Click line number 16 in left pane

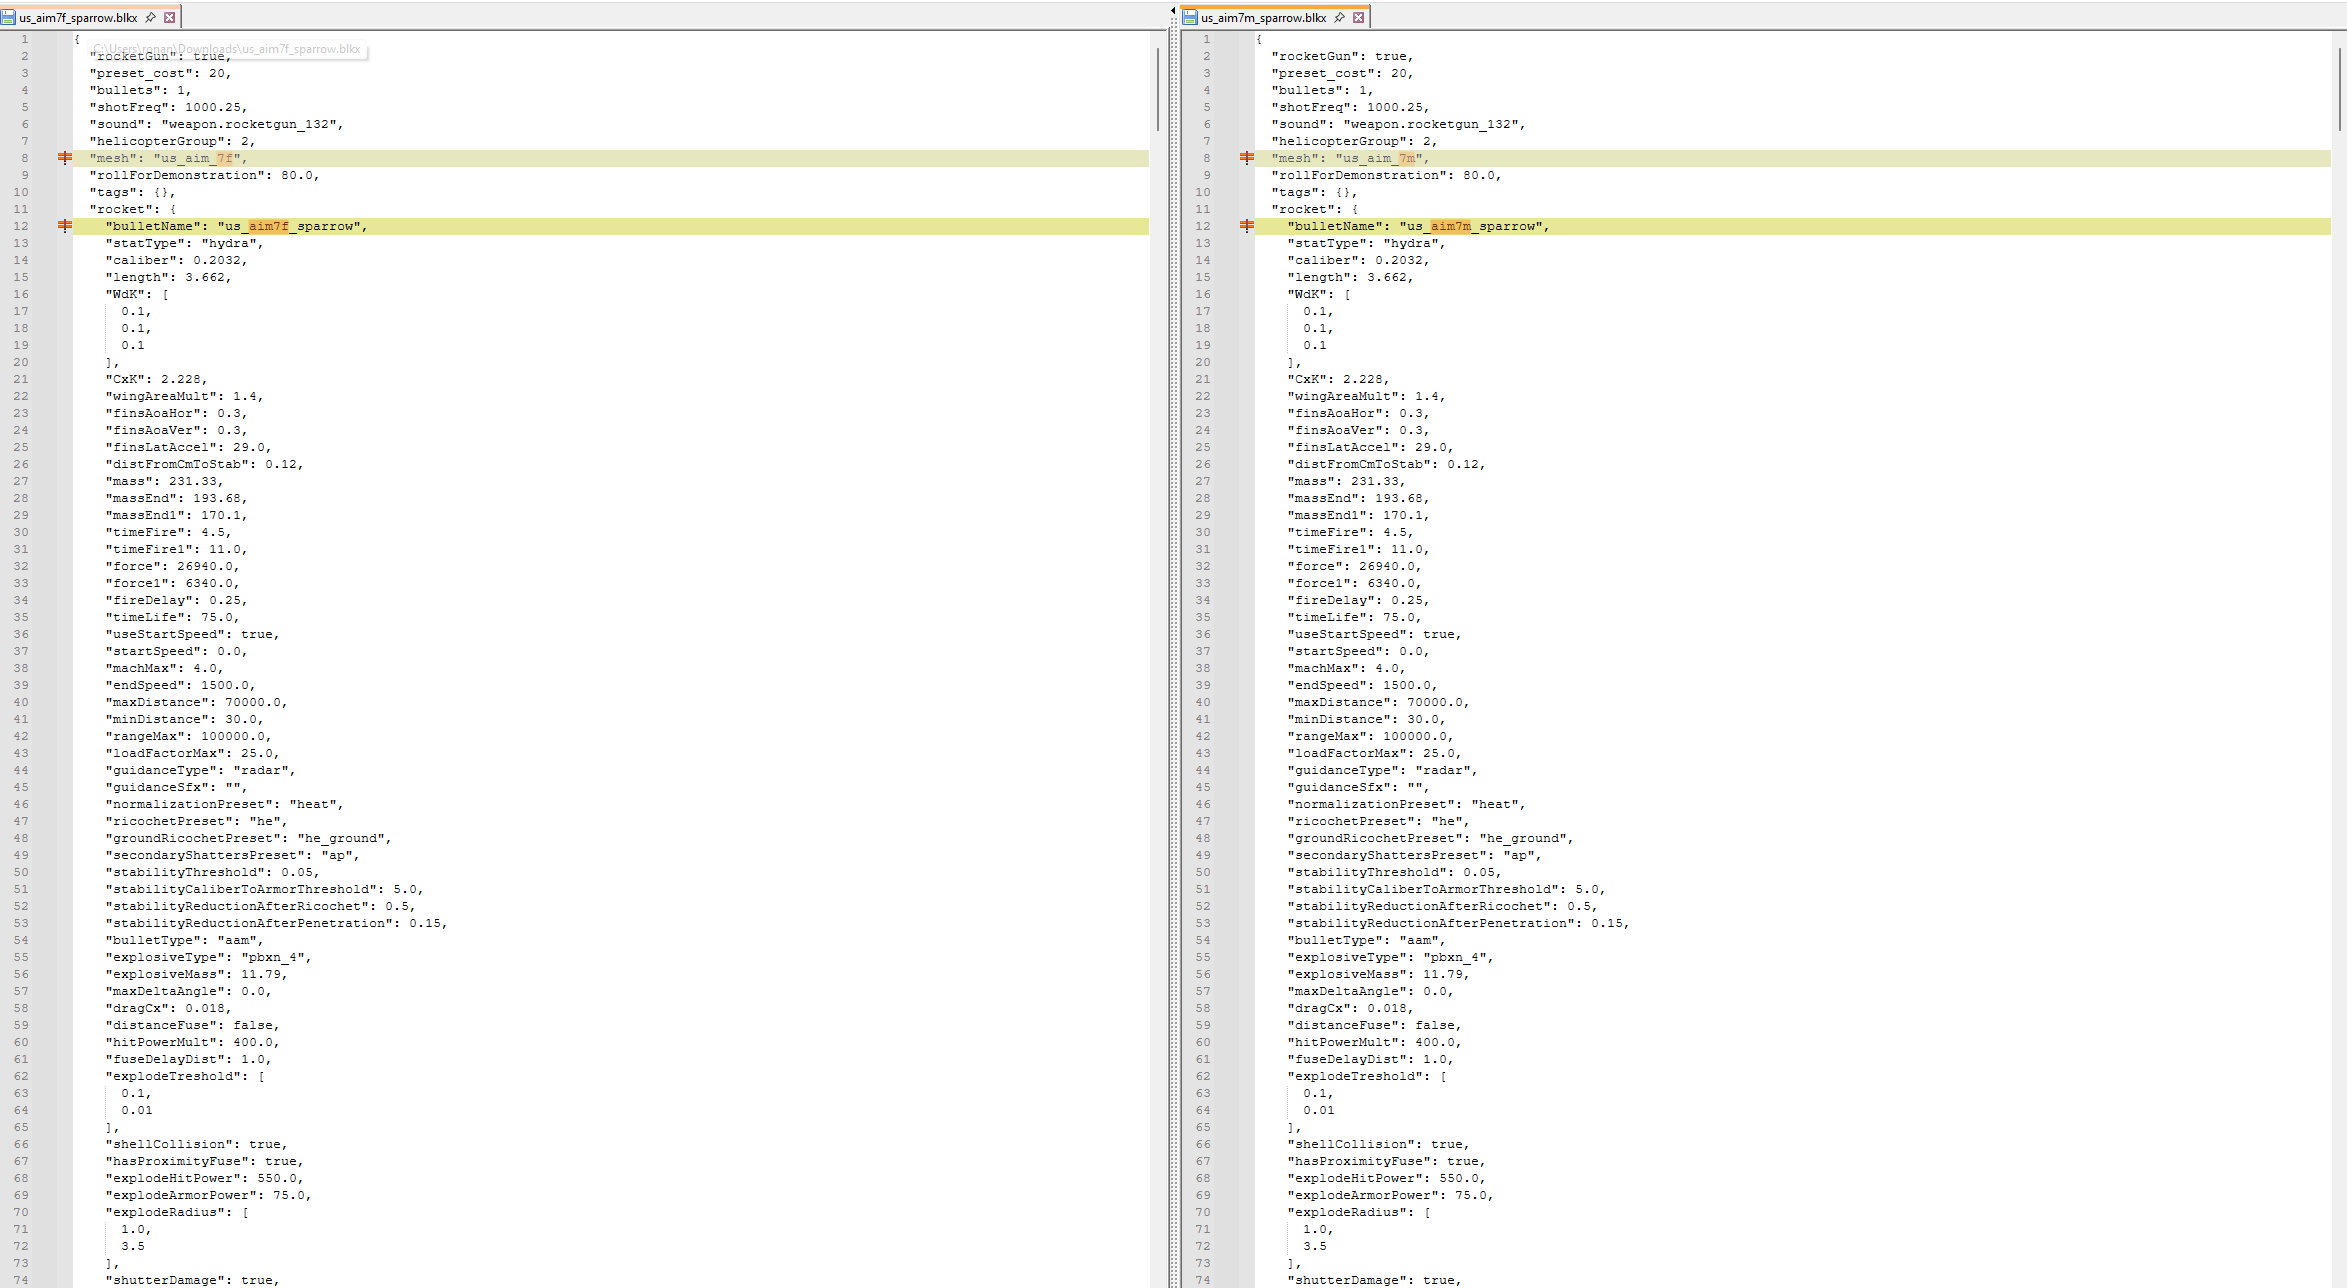coord(21,294)
